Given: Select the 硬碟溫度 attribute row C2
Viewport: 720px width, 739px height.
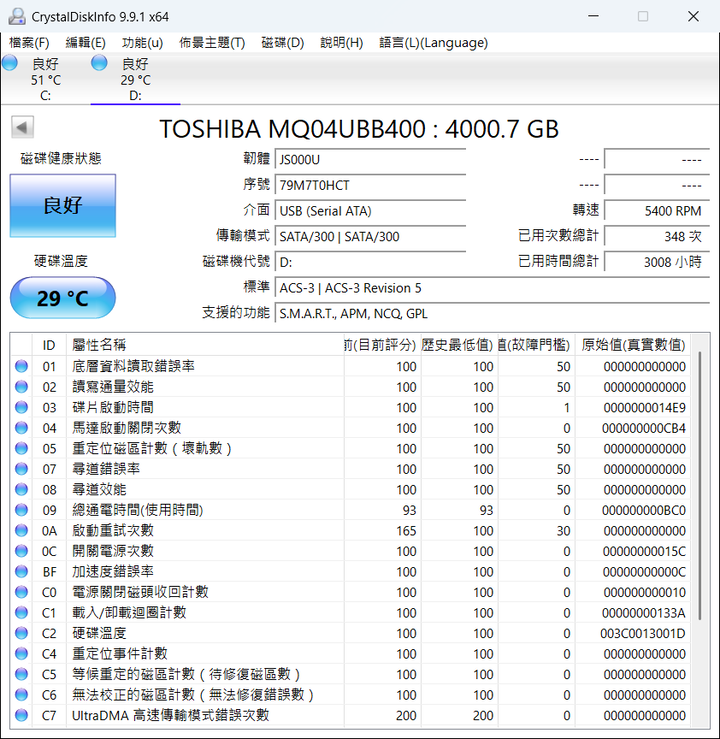Looking at the screenshot, I should [350, 633].
